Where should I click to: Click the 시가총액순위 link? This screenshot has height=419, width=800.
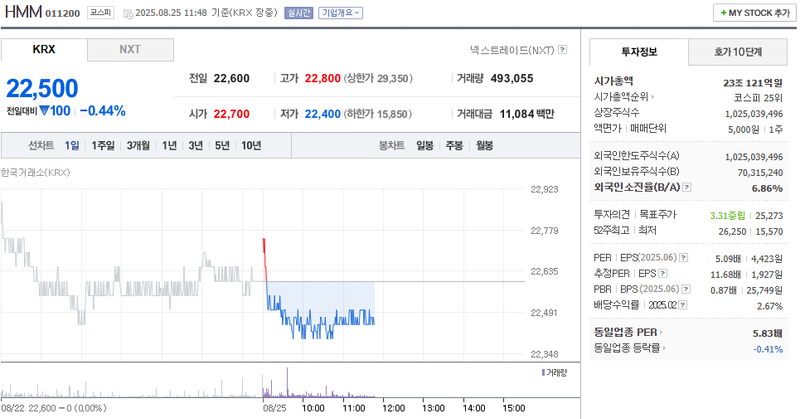click(x=621, y=96)
